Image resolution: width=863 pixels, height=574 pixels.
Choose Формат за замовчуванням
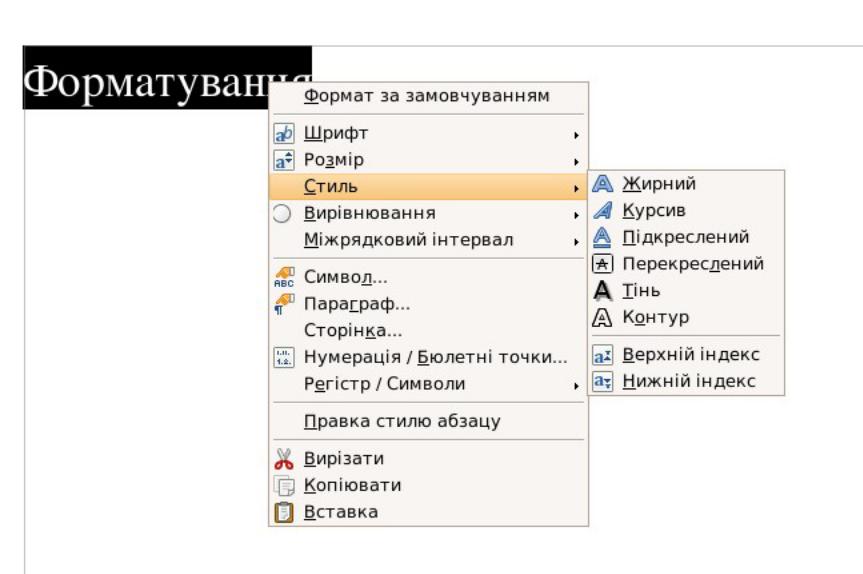pos(428,96)
